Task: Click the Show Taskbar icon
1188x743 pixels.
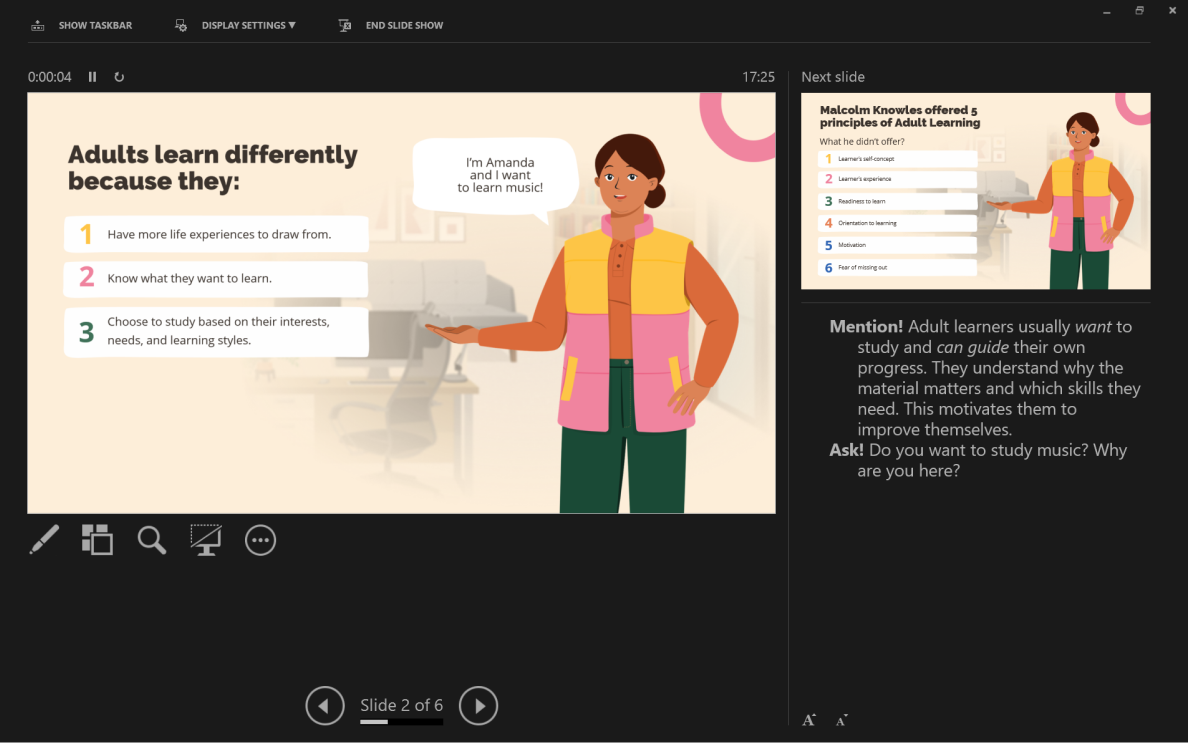Action: point(38,26)
